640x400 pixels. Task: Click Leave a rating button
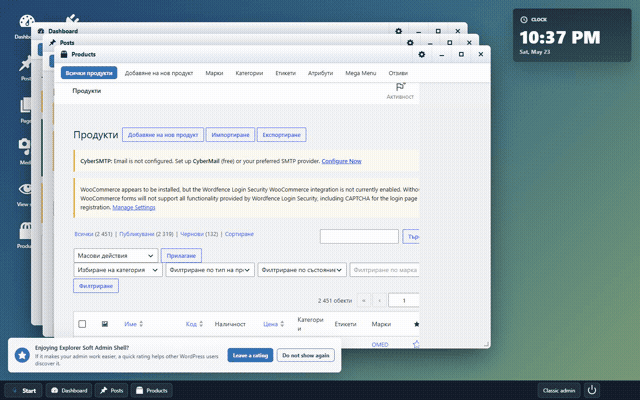tap(250, 355)
